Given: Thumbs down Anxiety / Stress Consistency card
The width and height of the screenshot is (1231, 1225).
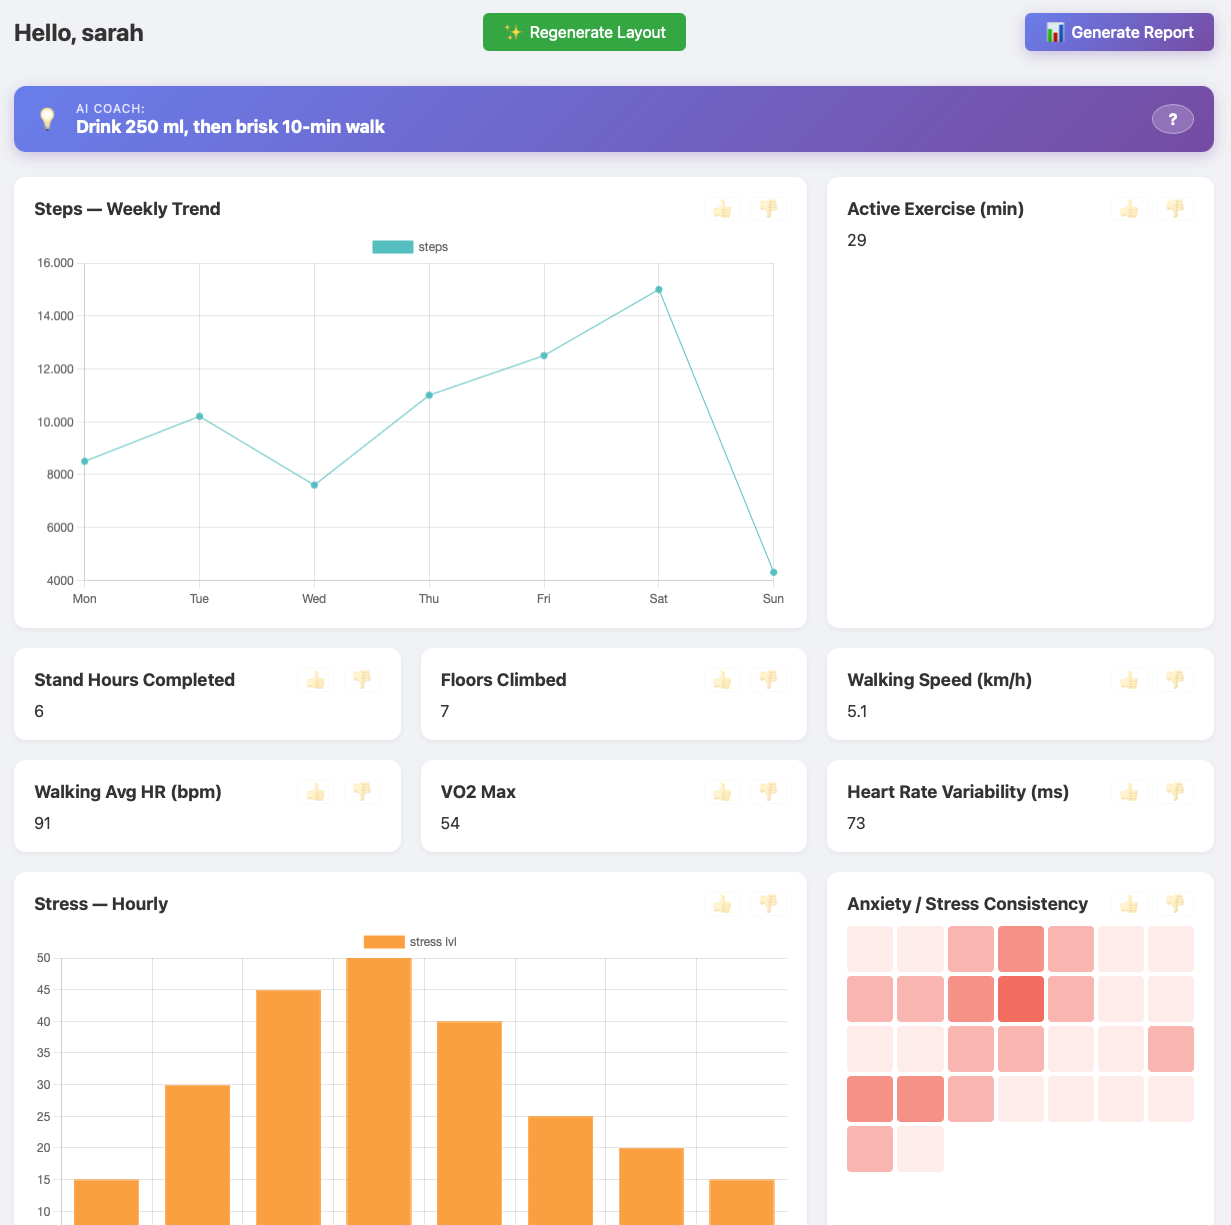Looking at the screenshot, I should coord(1175,904).
